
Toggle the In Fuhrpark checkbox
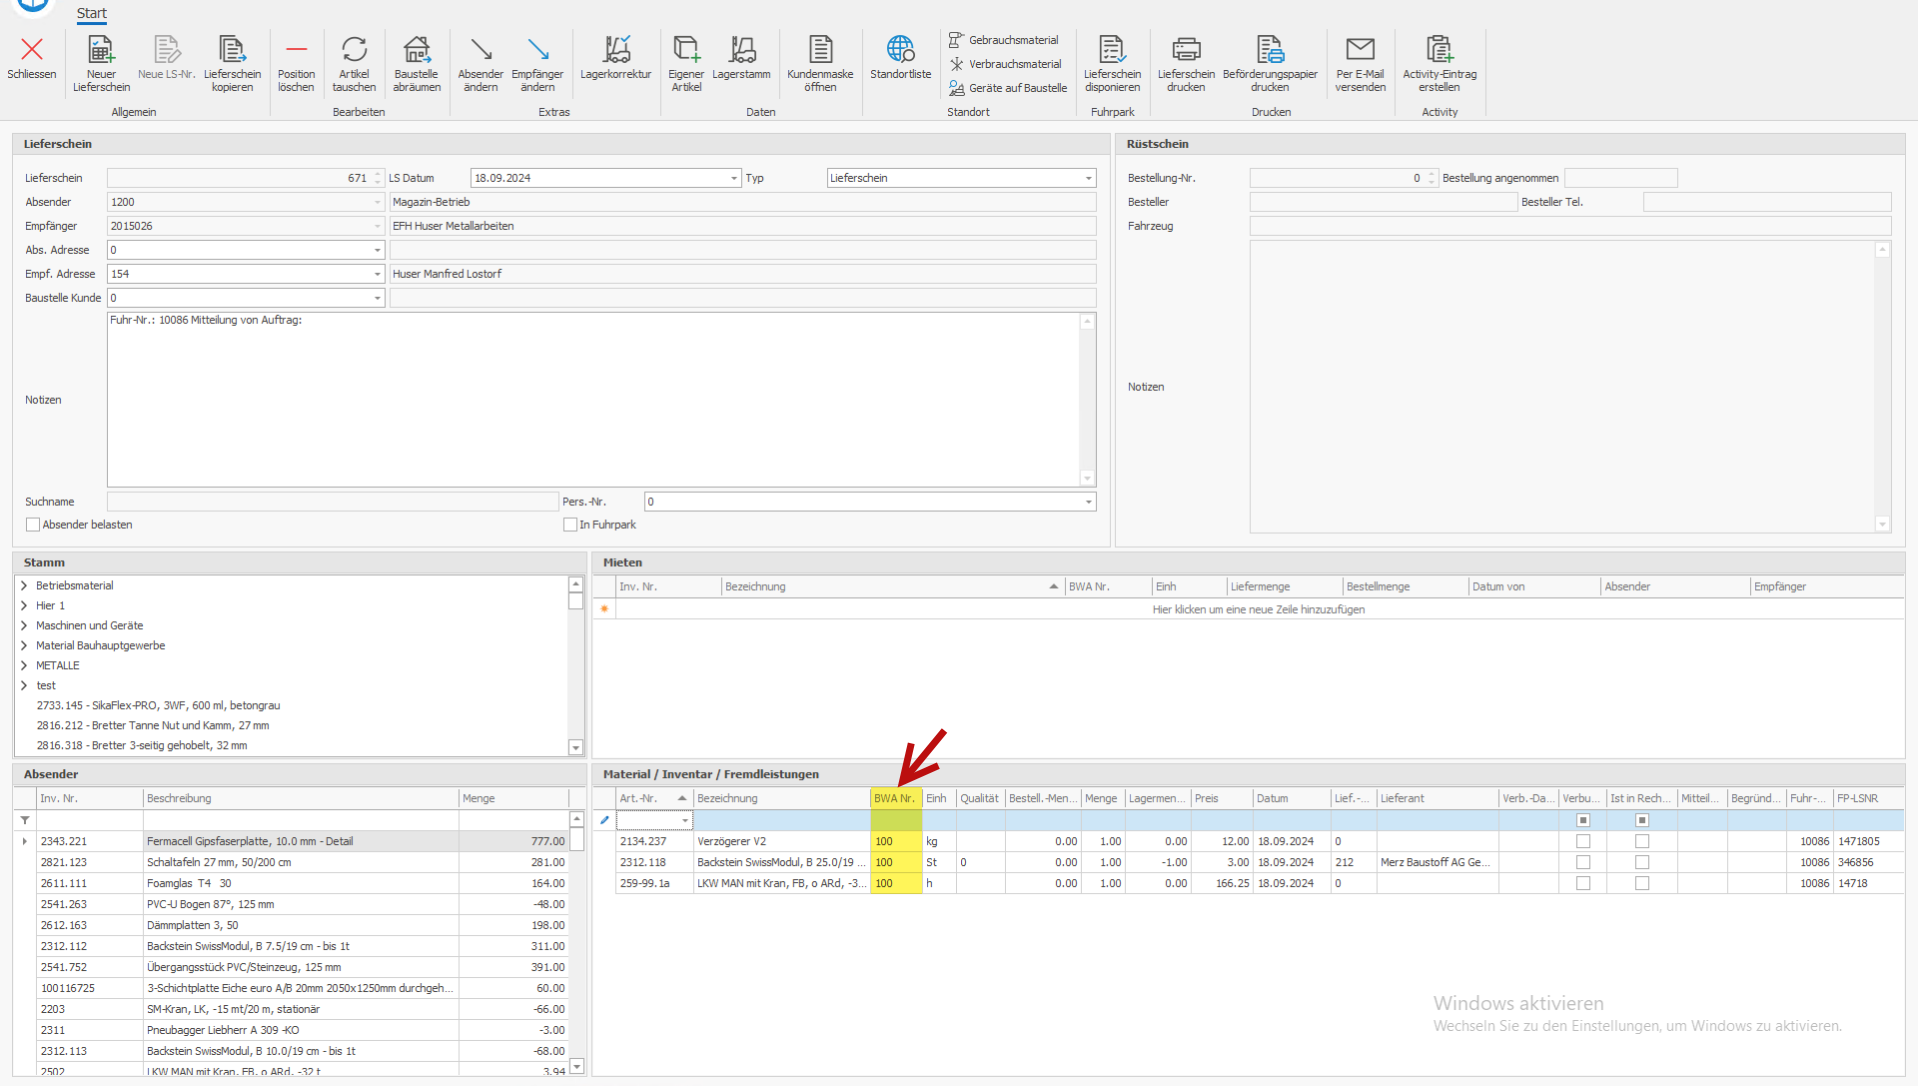(x=570, y=525)
